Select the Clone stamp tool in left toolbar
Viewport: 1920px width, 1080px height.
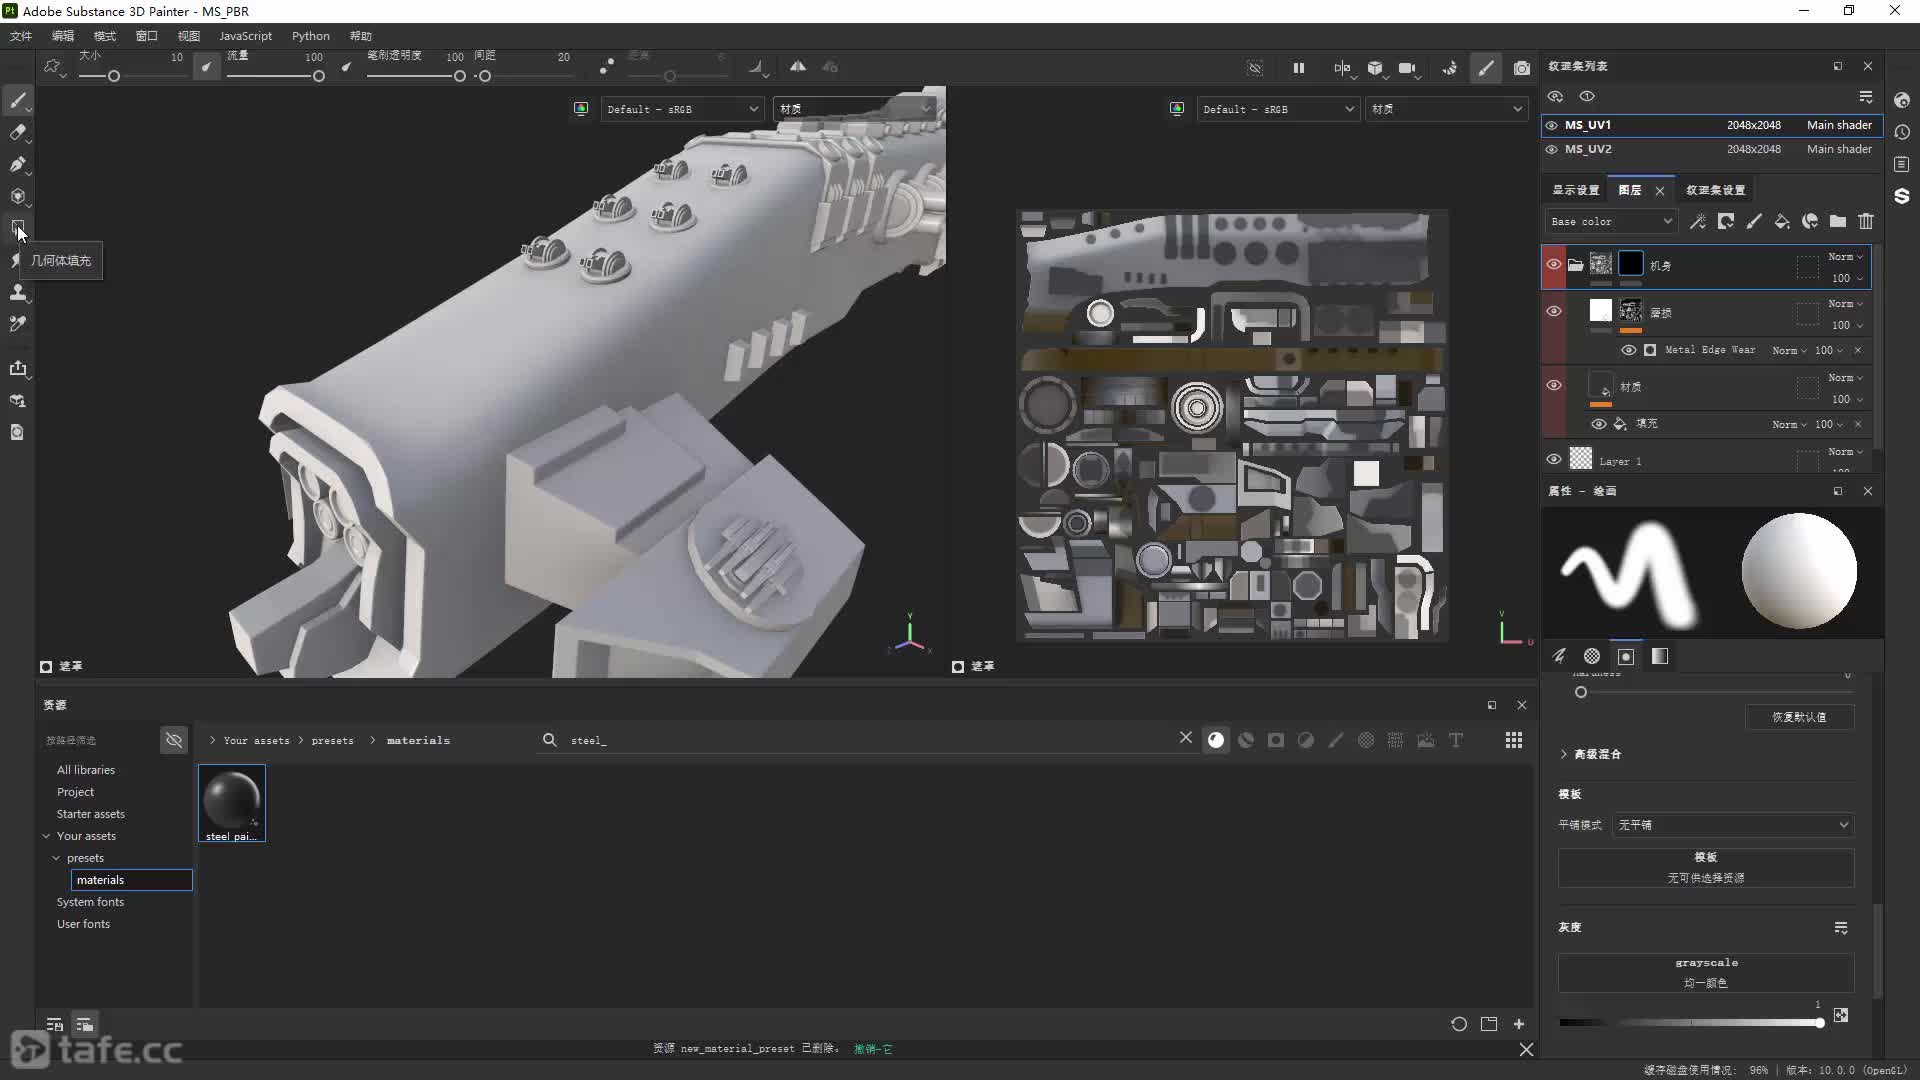coord(18,292)
